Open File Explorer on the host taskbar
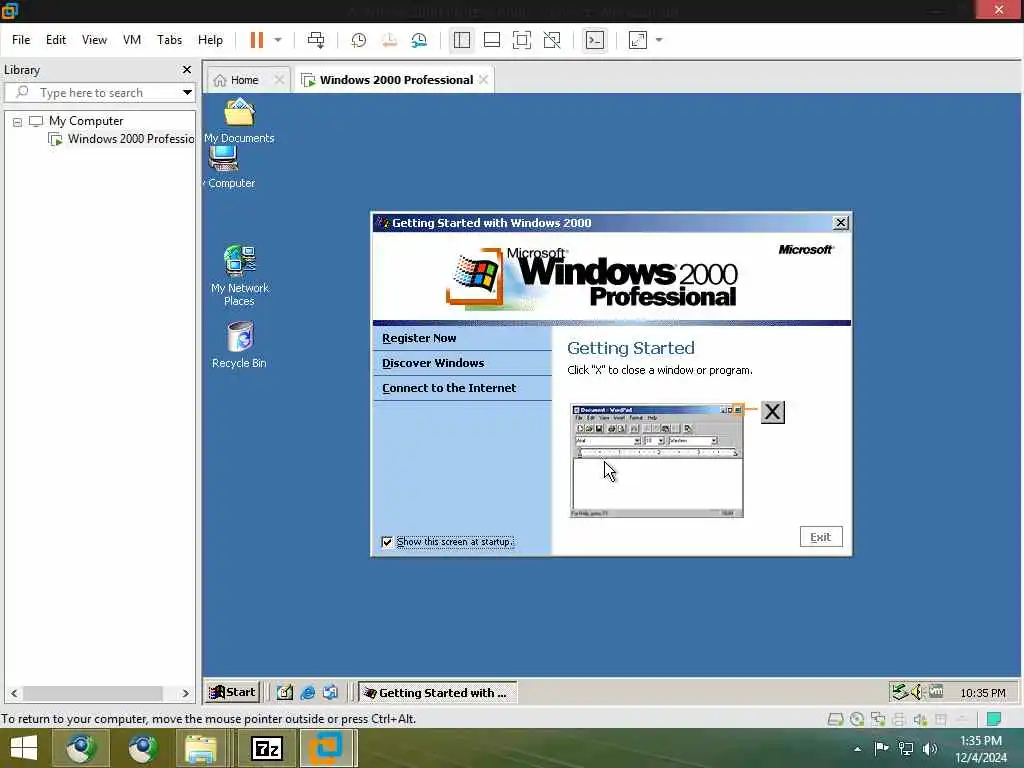The height and width of the screenshot is (768, 1024). [x=200, y=748]
